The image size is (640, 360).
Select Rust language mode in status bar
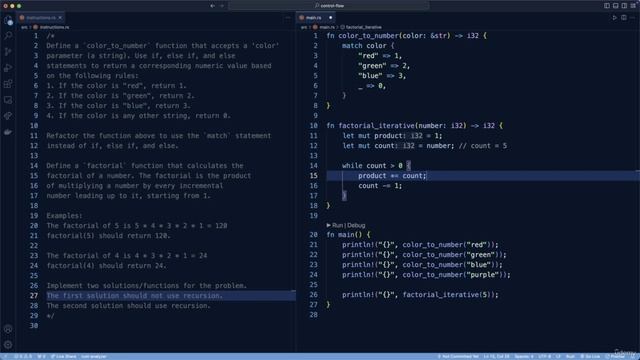[570, 356]
